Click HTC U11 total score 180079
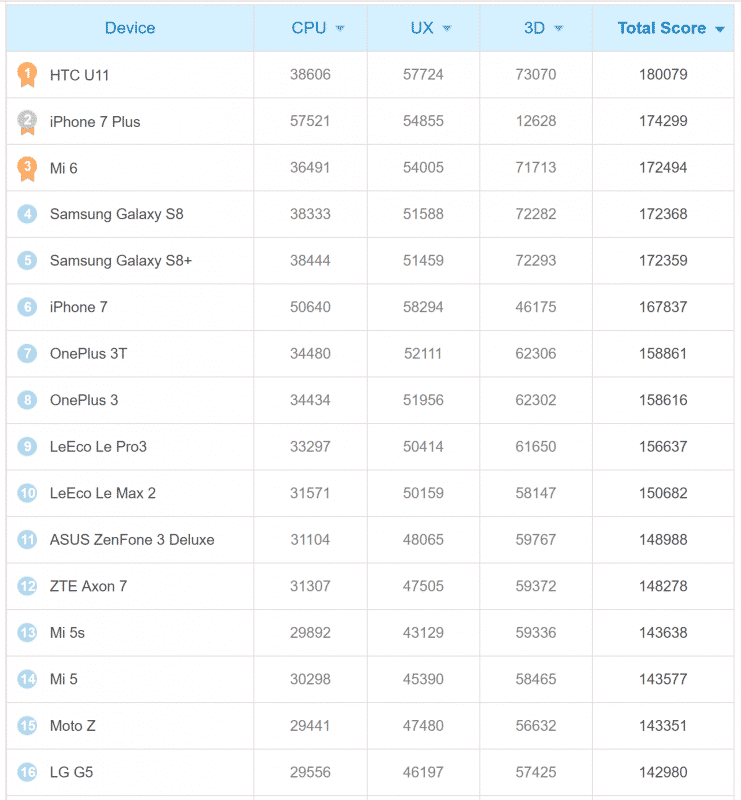Image resolution: width=741 pixels, height=800 pixels. (663, 75)
